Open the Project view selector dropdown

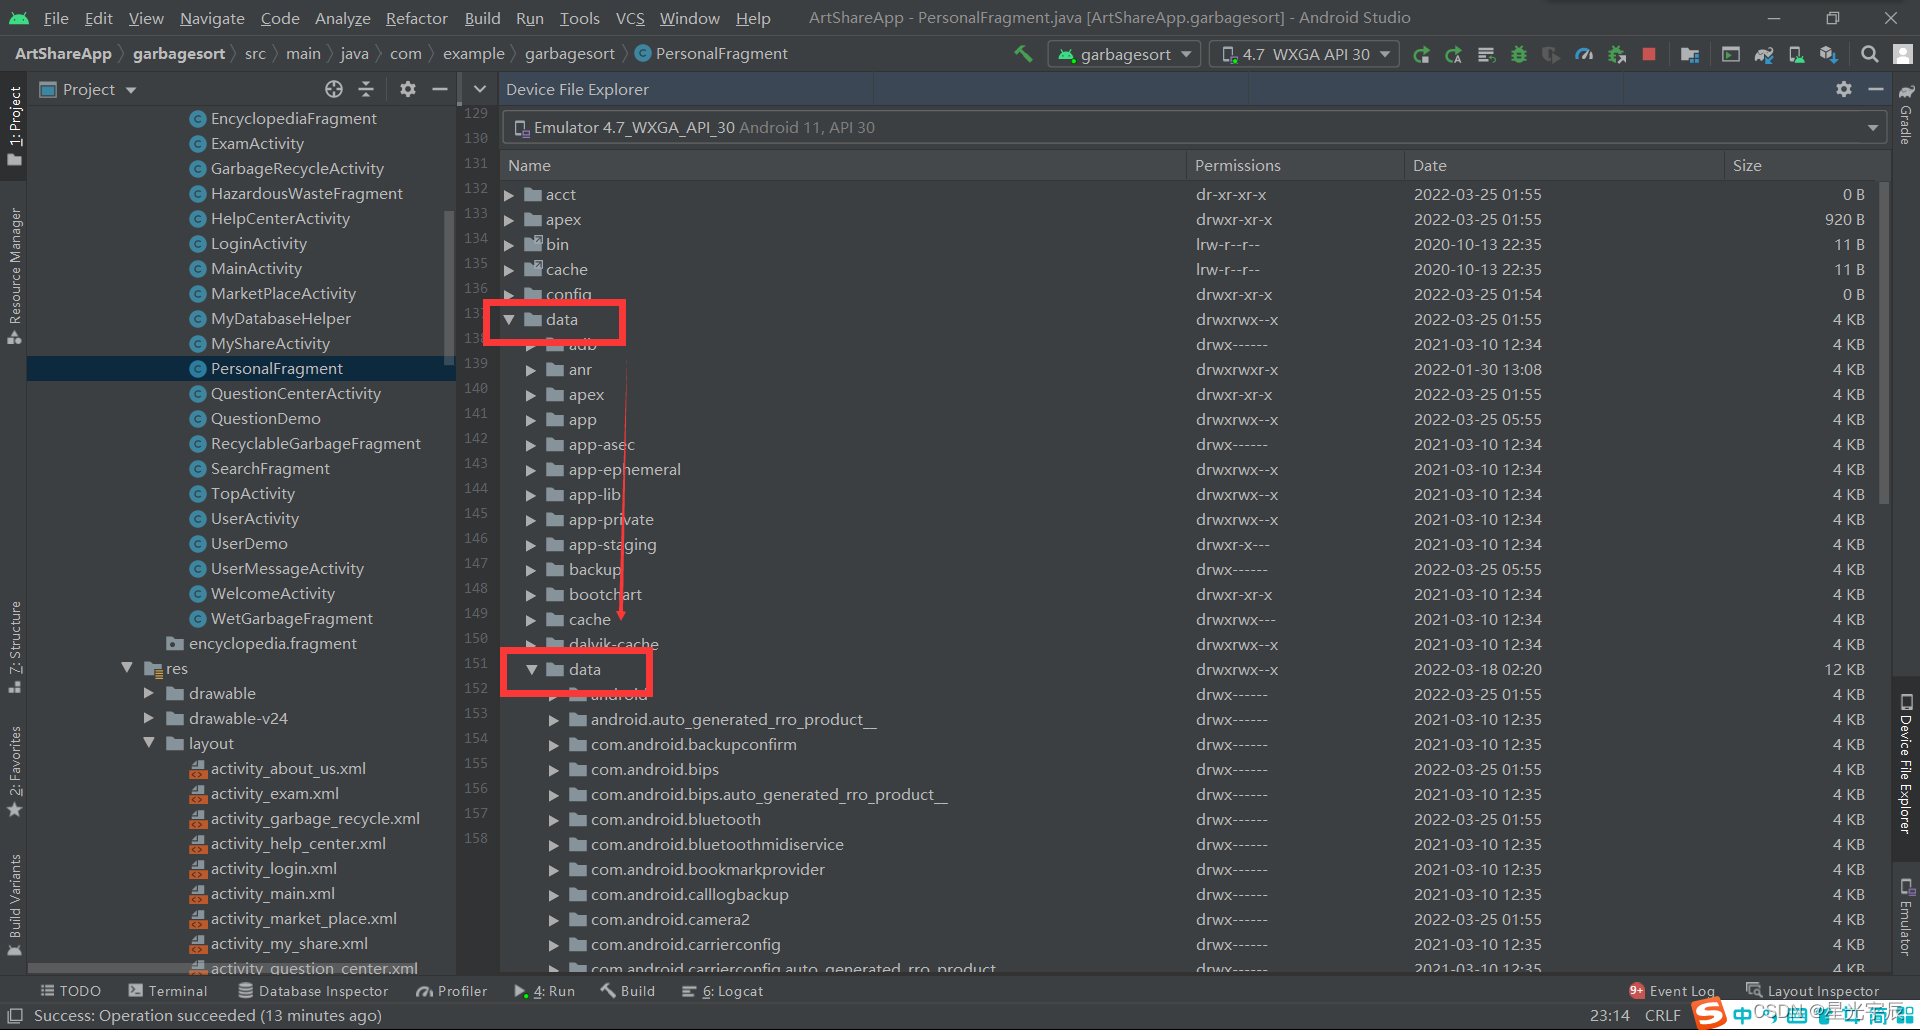(87, 89)
